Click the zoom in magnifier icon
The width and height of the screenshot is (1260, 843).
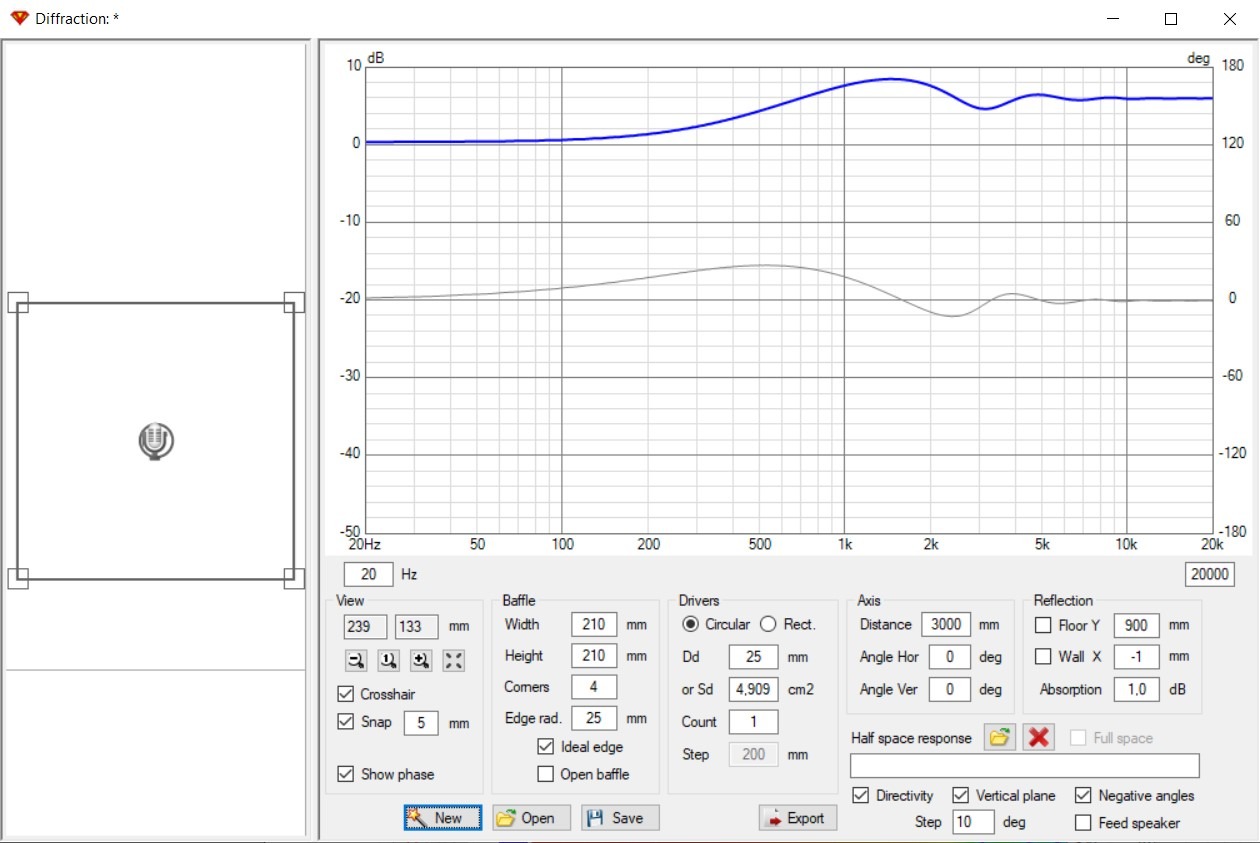tap(421, 660)
